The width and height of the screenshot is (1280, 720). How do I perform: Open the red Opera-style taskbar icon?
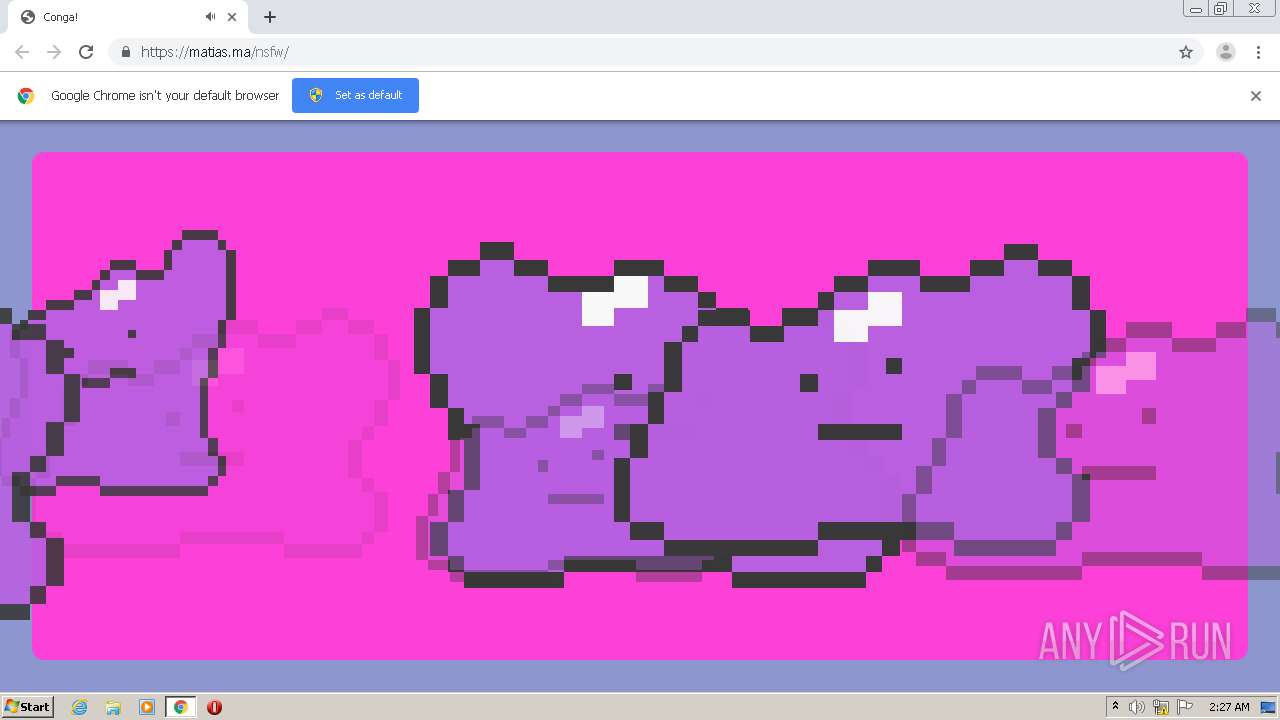click(214, 707)
